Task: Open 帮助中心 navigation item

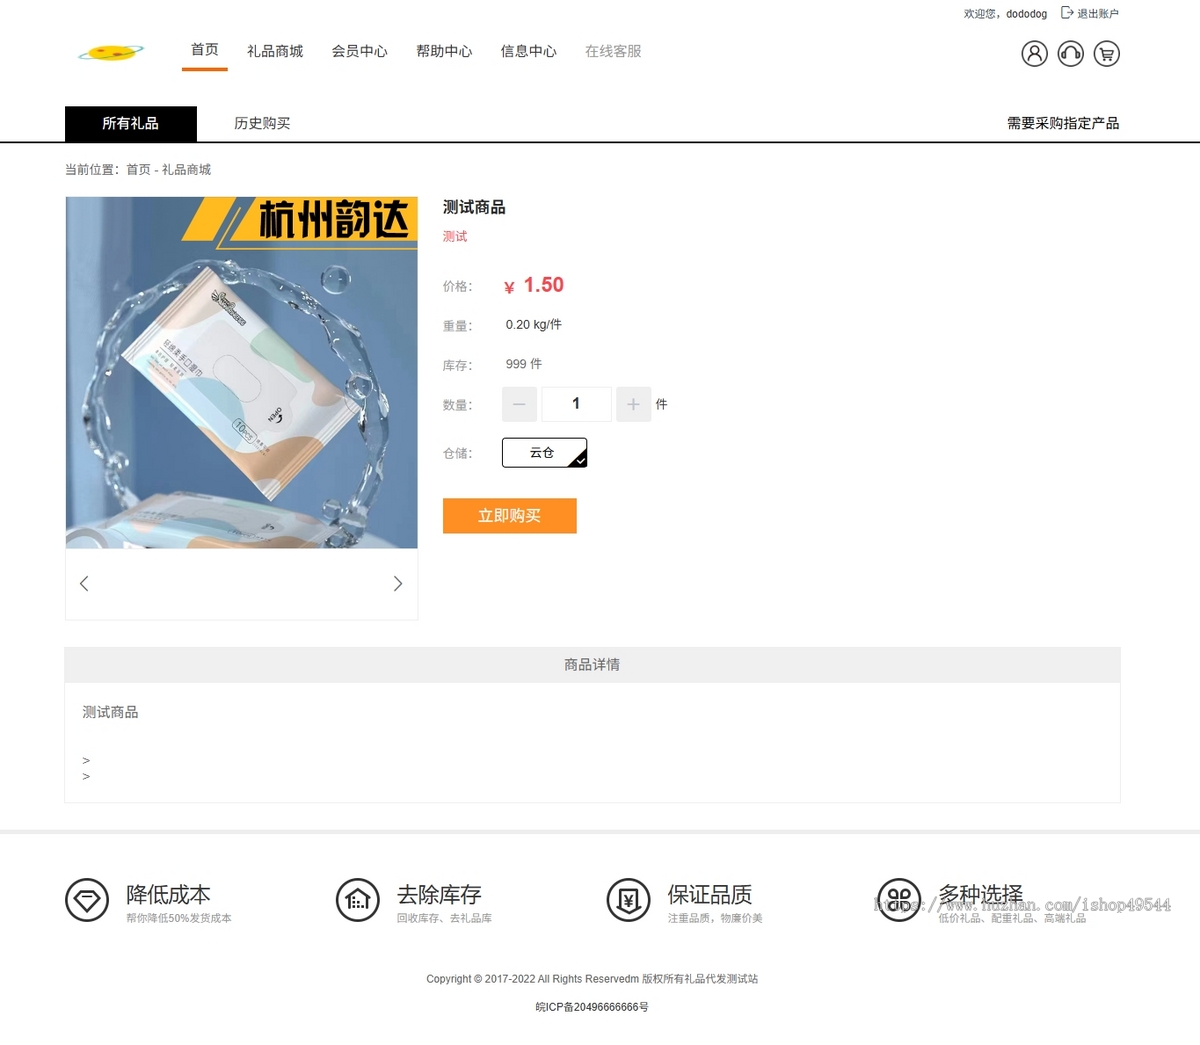Action: [x=444, y=51]
